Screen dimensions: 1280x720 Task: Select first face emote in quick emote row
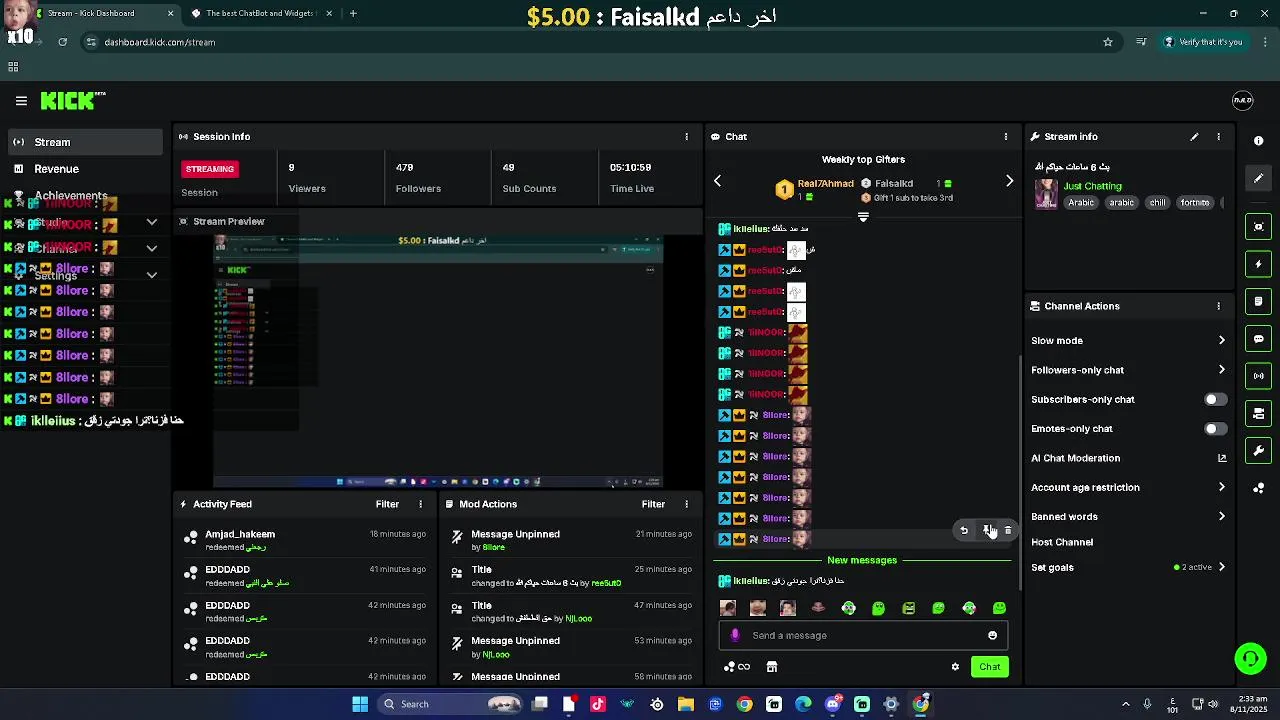(728, 608)
